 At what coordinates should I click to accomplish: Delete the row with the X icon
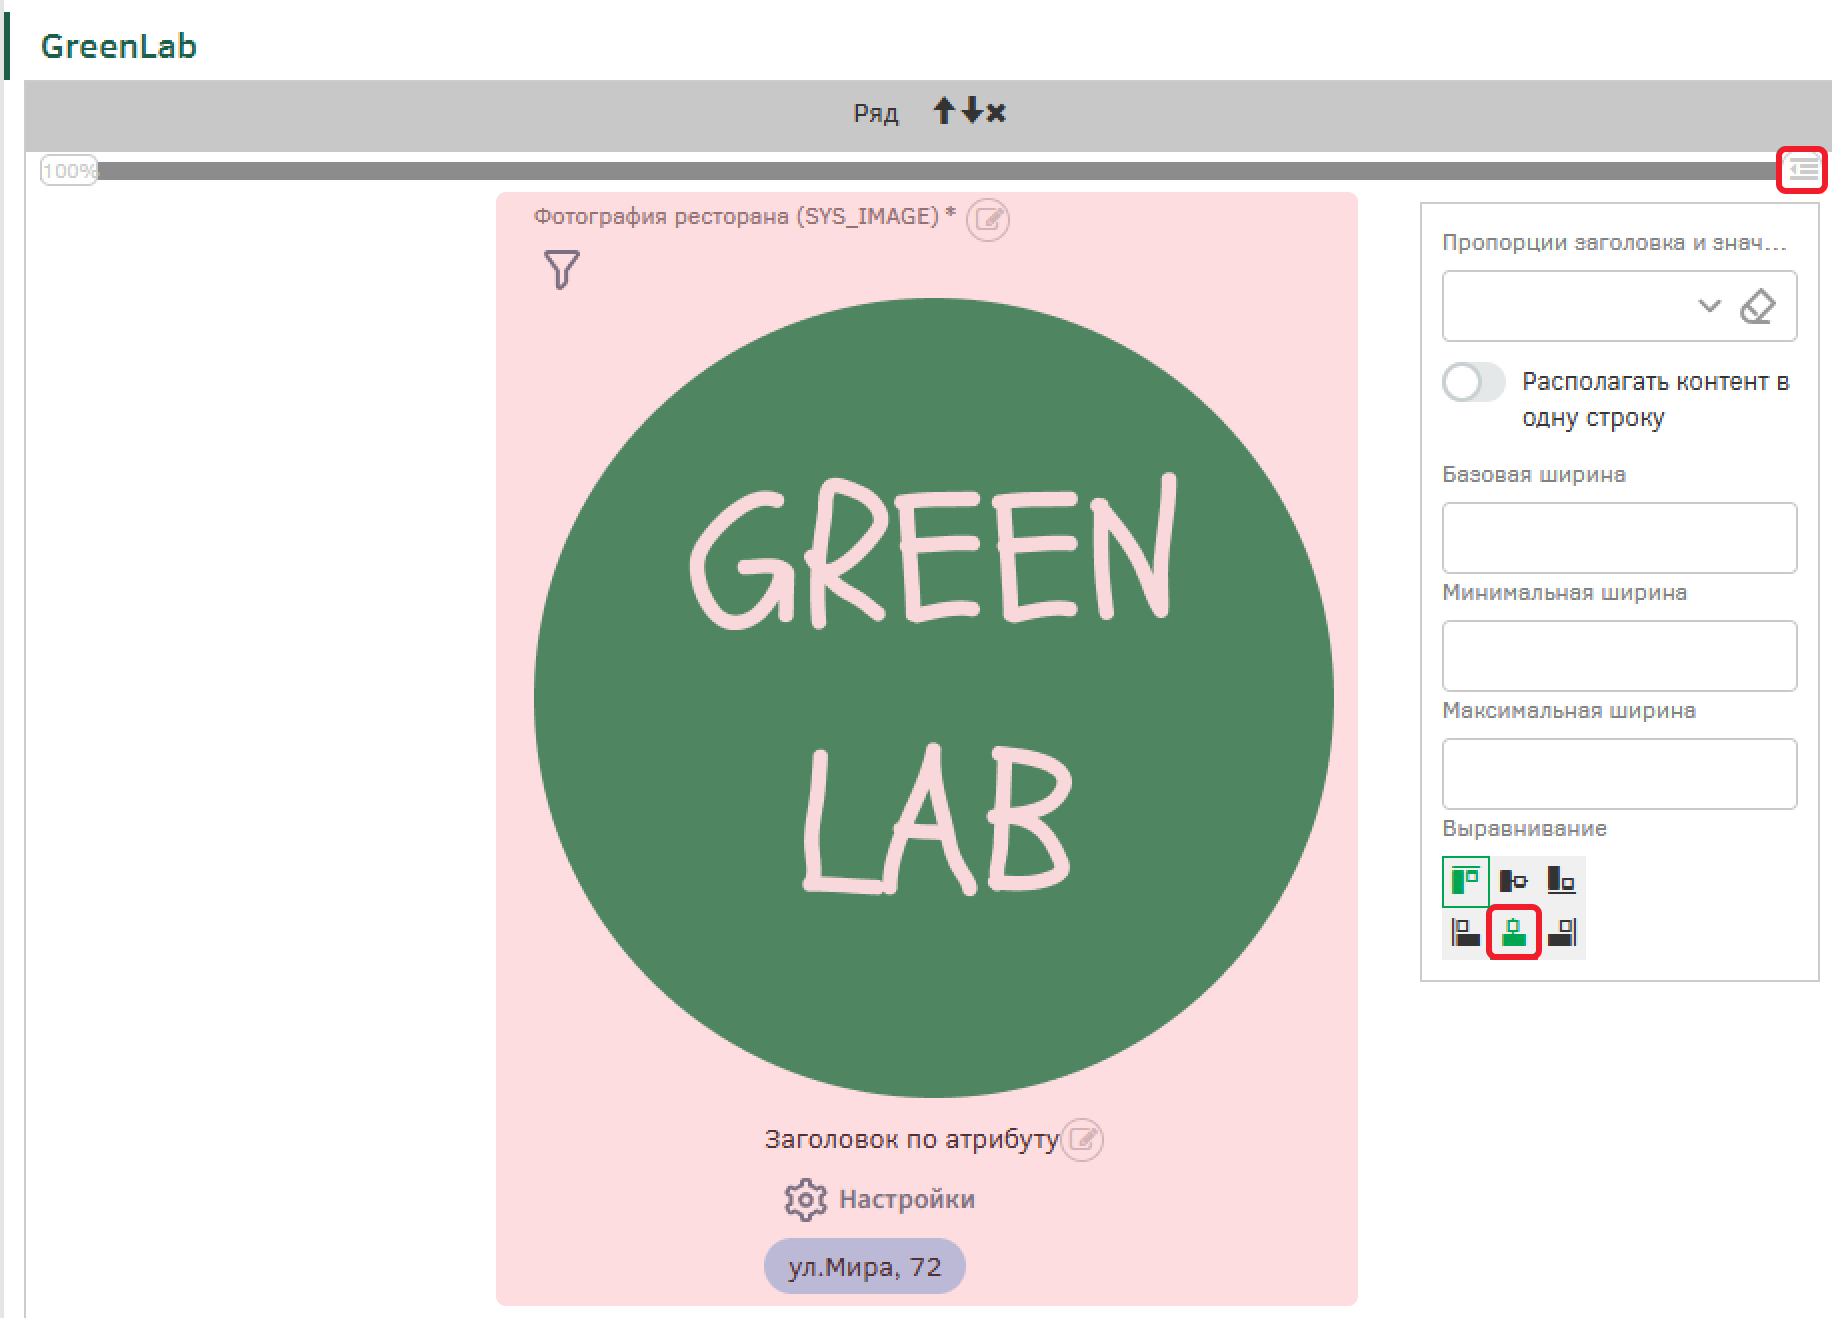[996, 112]
